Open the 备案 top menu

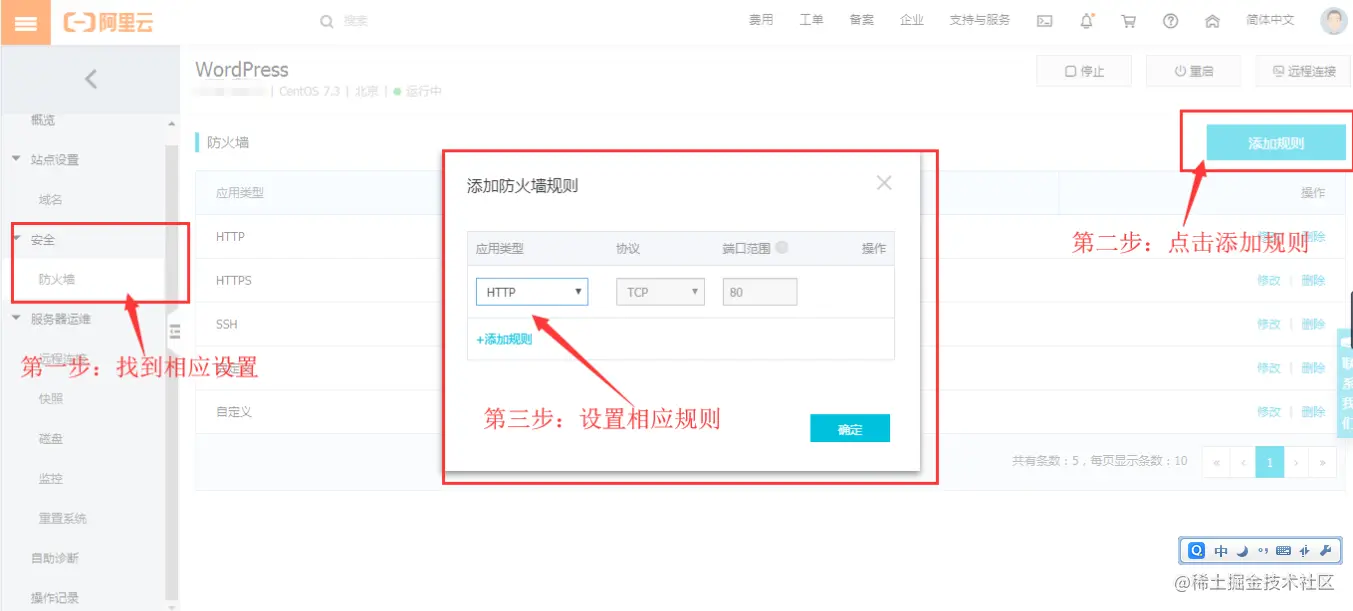coord(861,20)
